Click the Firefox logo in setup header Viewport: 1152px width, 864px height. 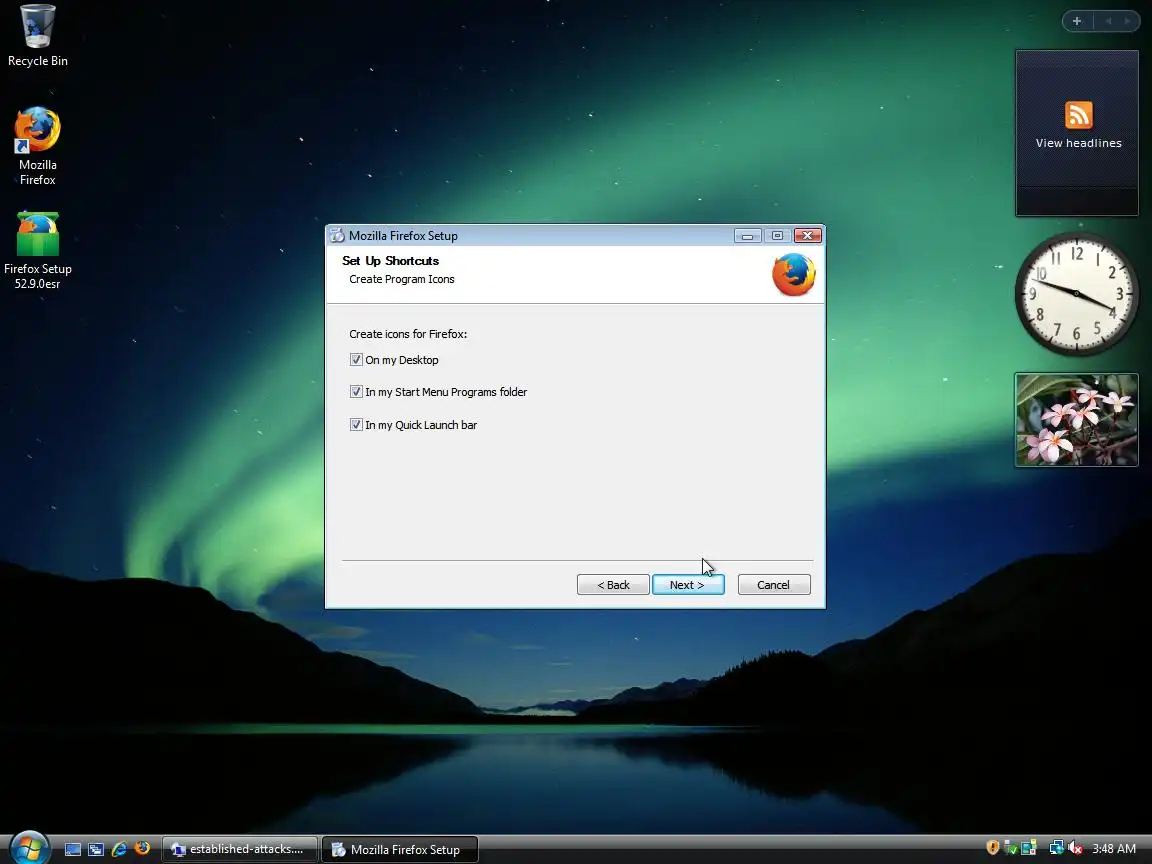[793, 274]
